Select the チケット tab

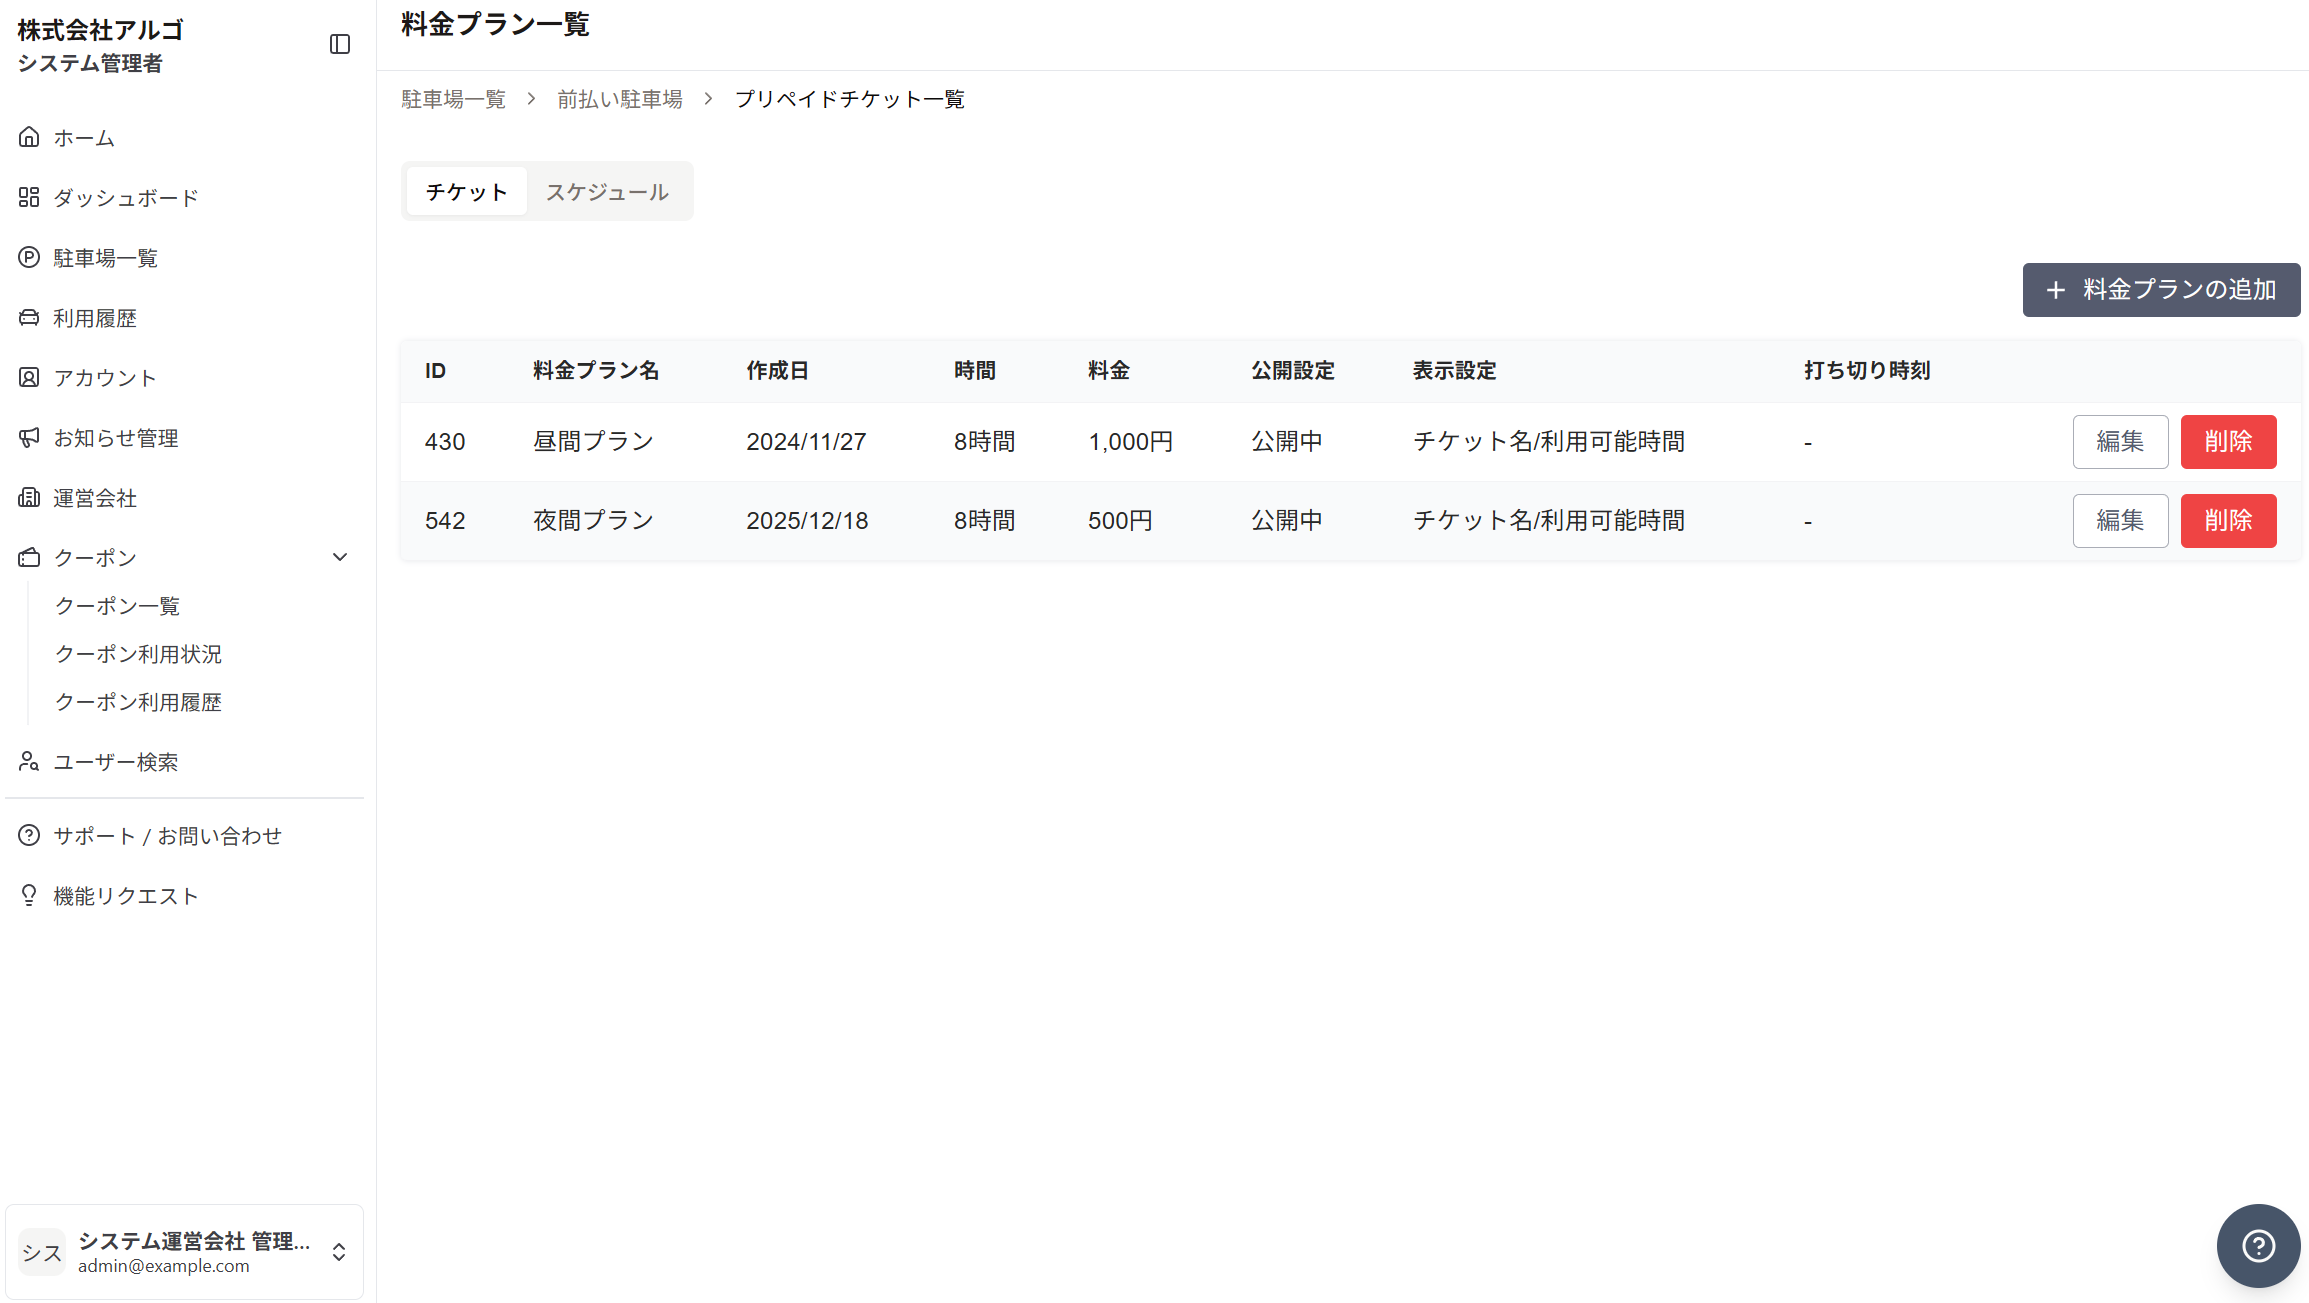point(466,192)
